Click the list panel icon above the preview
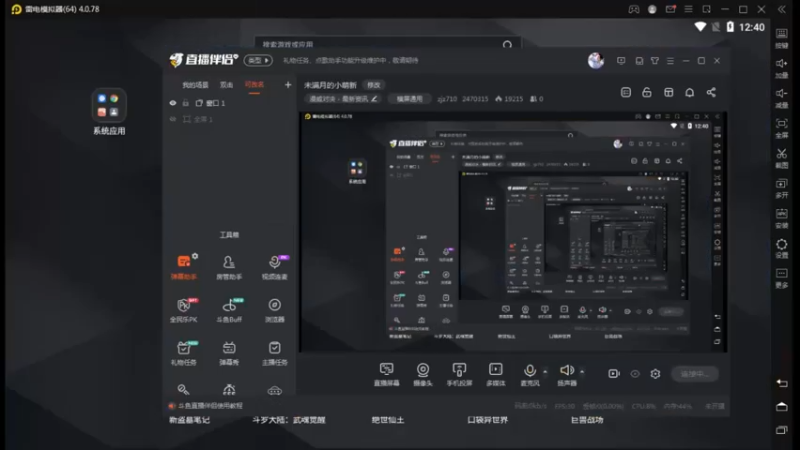The image size is (800, 450). pyautogui.click(x=626, y=92)
